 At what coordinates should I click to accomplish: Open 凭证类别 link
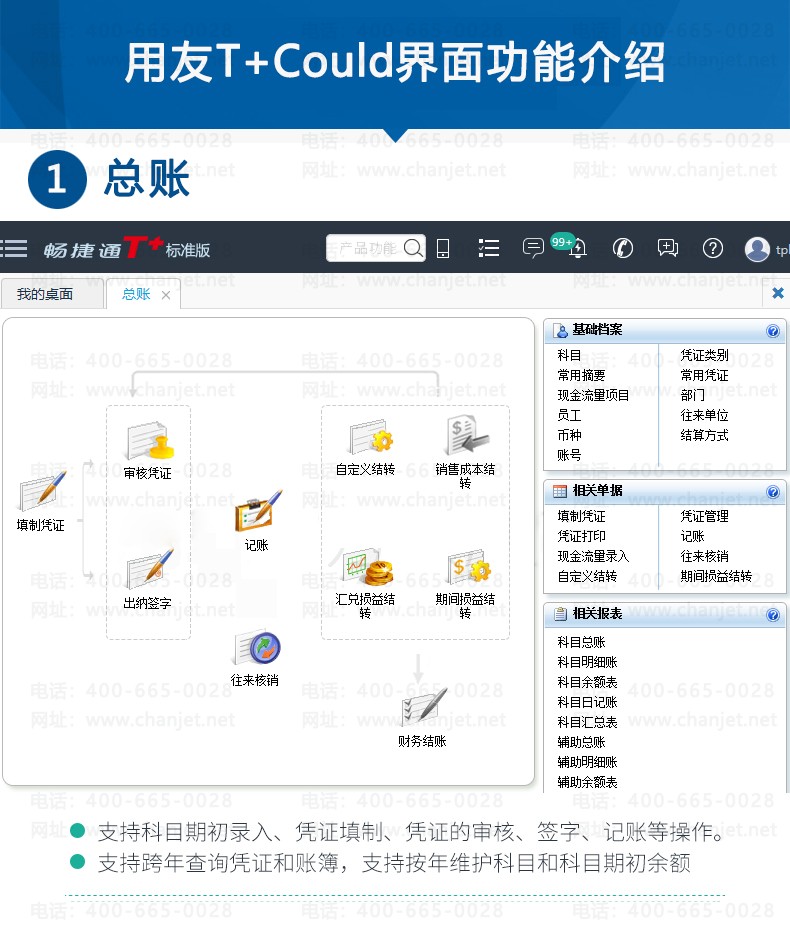coord(704,355)
